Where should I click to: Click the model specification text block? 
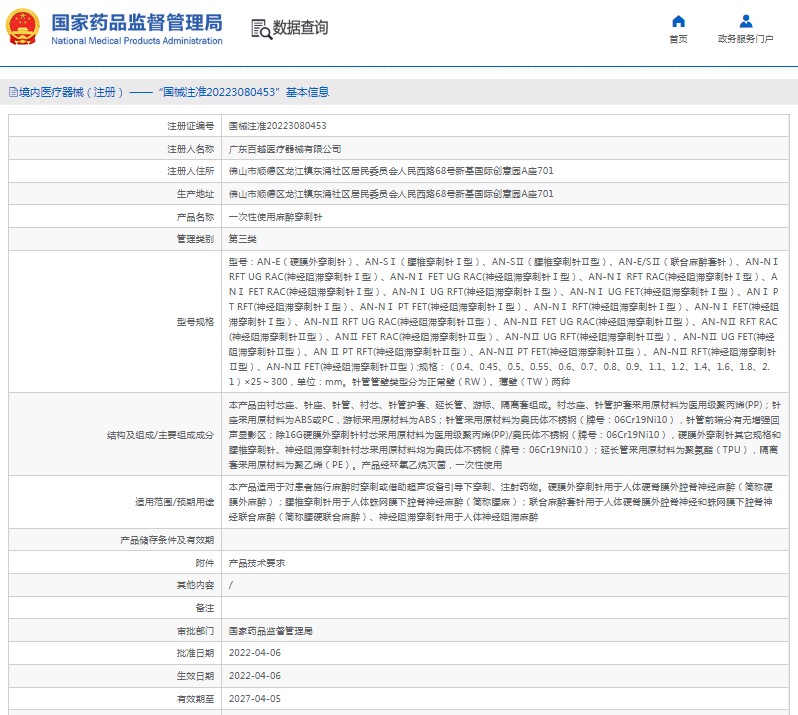coord(504,322)
